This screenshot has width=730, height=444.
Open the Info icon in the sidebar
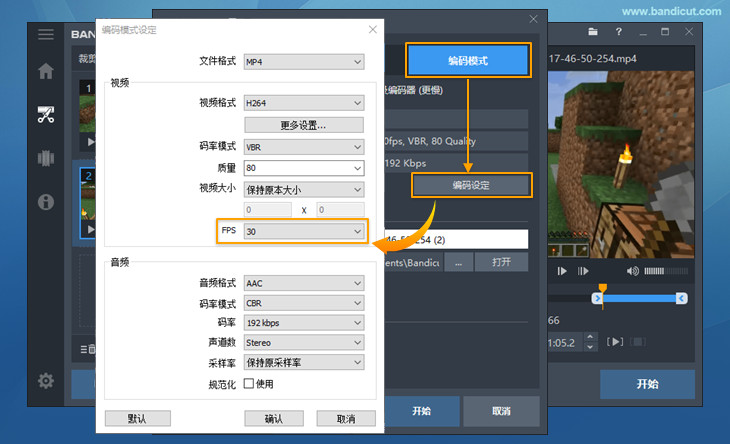pos(45,202)
